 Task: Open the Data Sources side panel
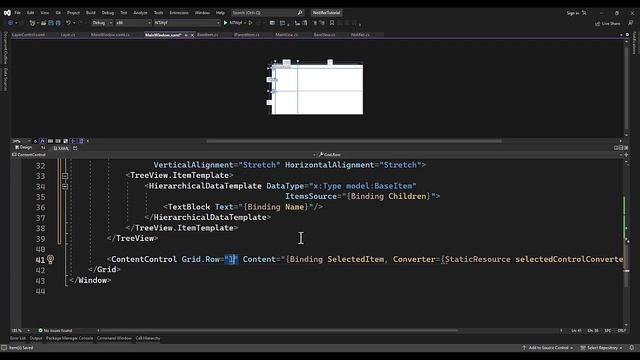(x=5, y=80)
